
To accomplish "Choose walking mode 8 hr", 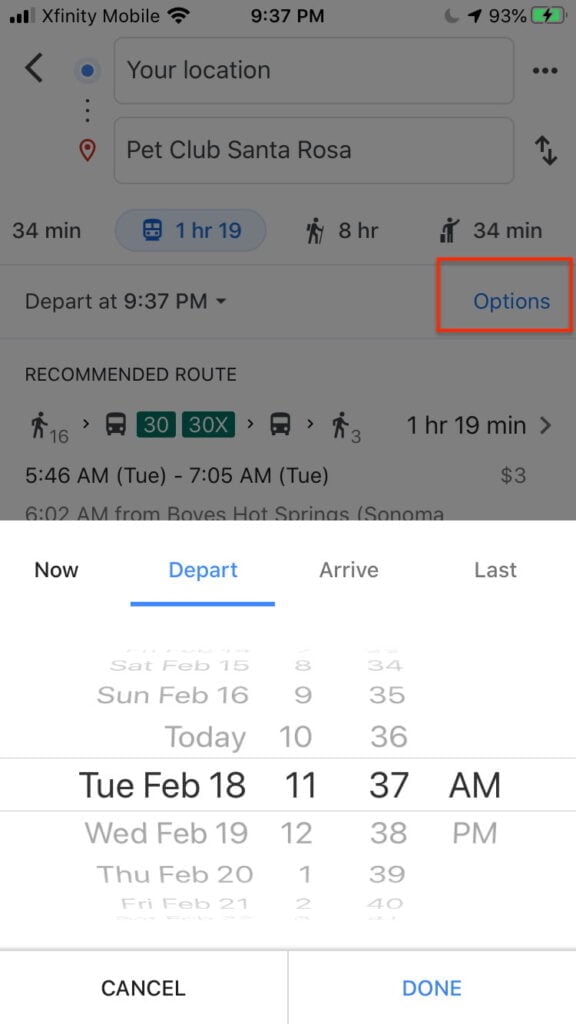I will point(342,230).
